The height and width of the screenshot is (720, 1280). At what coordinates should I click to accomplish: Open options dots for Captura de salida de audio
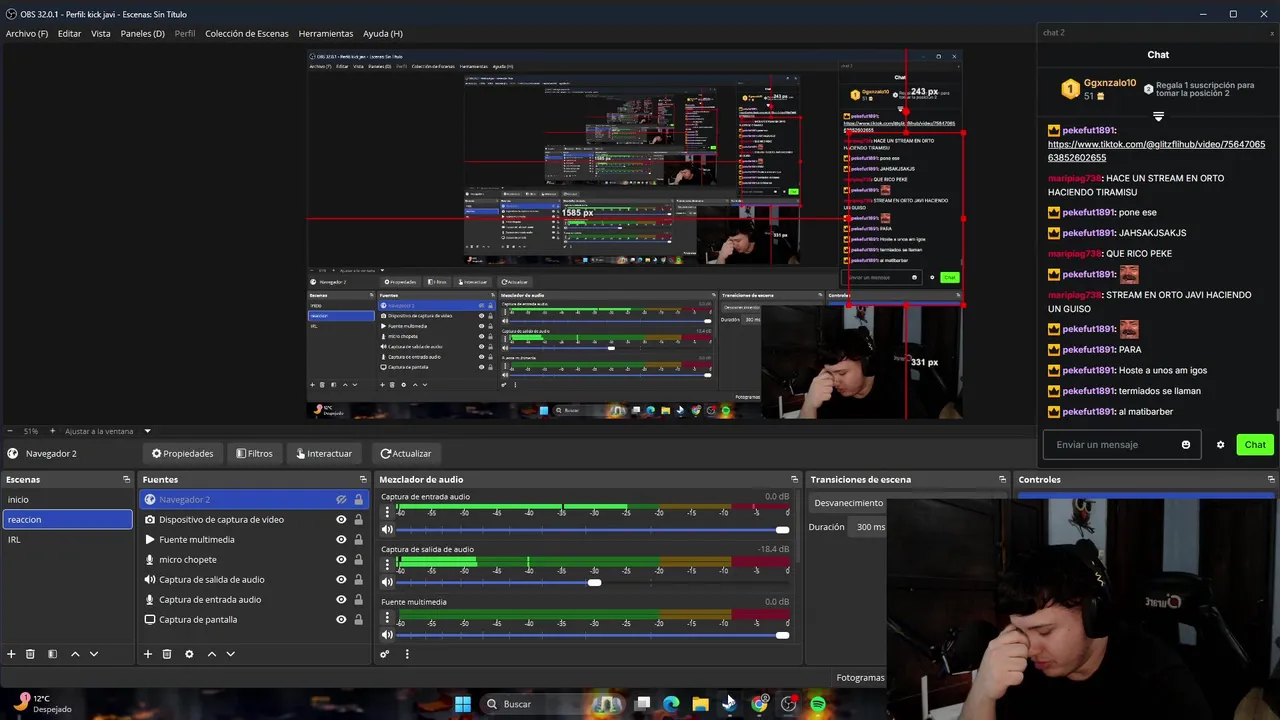tap(388, 565)
